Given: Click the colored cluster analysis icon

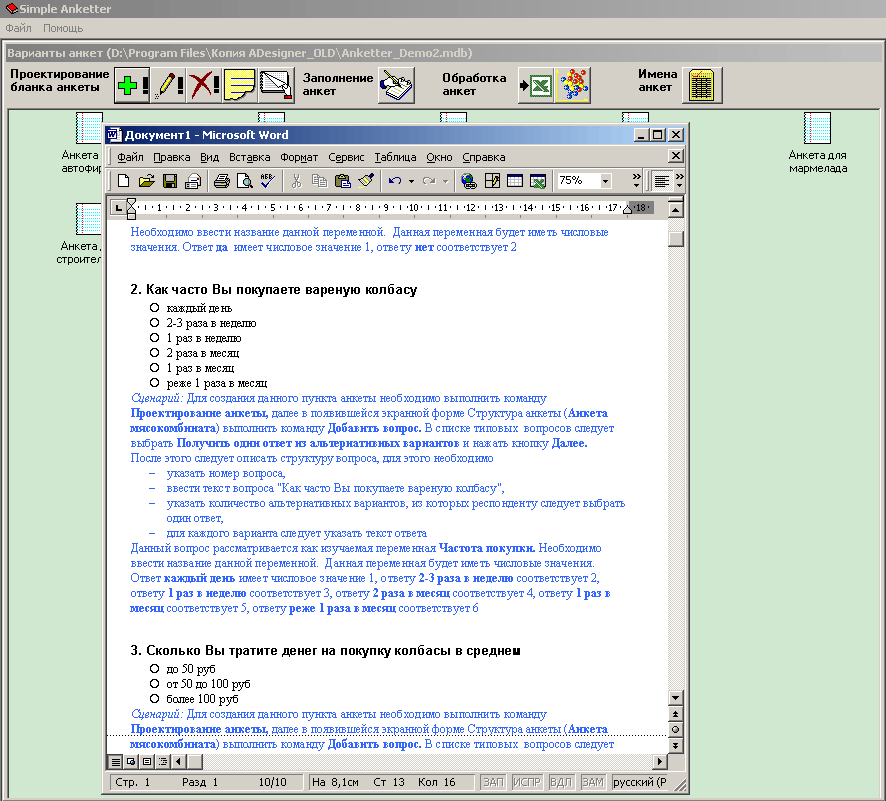Looking at the screenshot, I should [x=572, y=85].
